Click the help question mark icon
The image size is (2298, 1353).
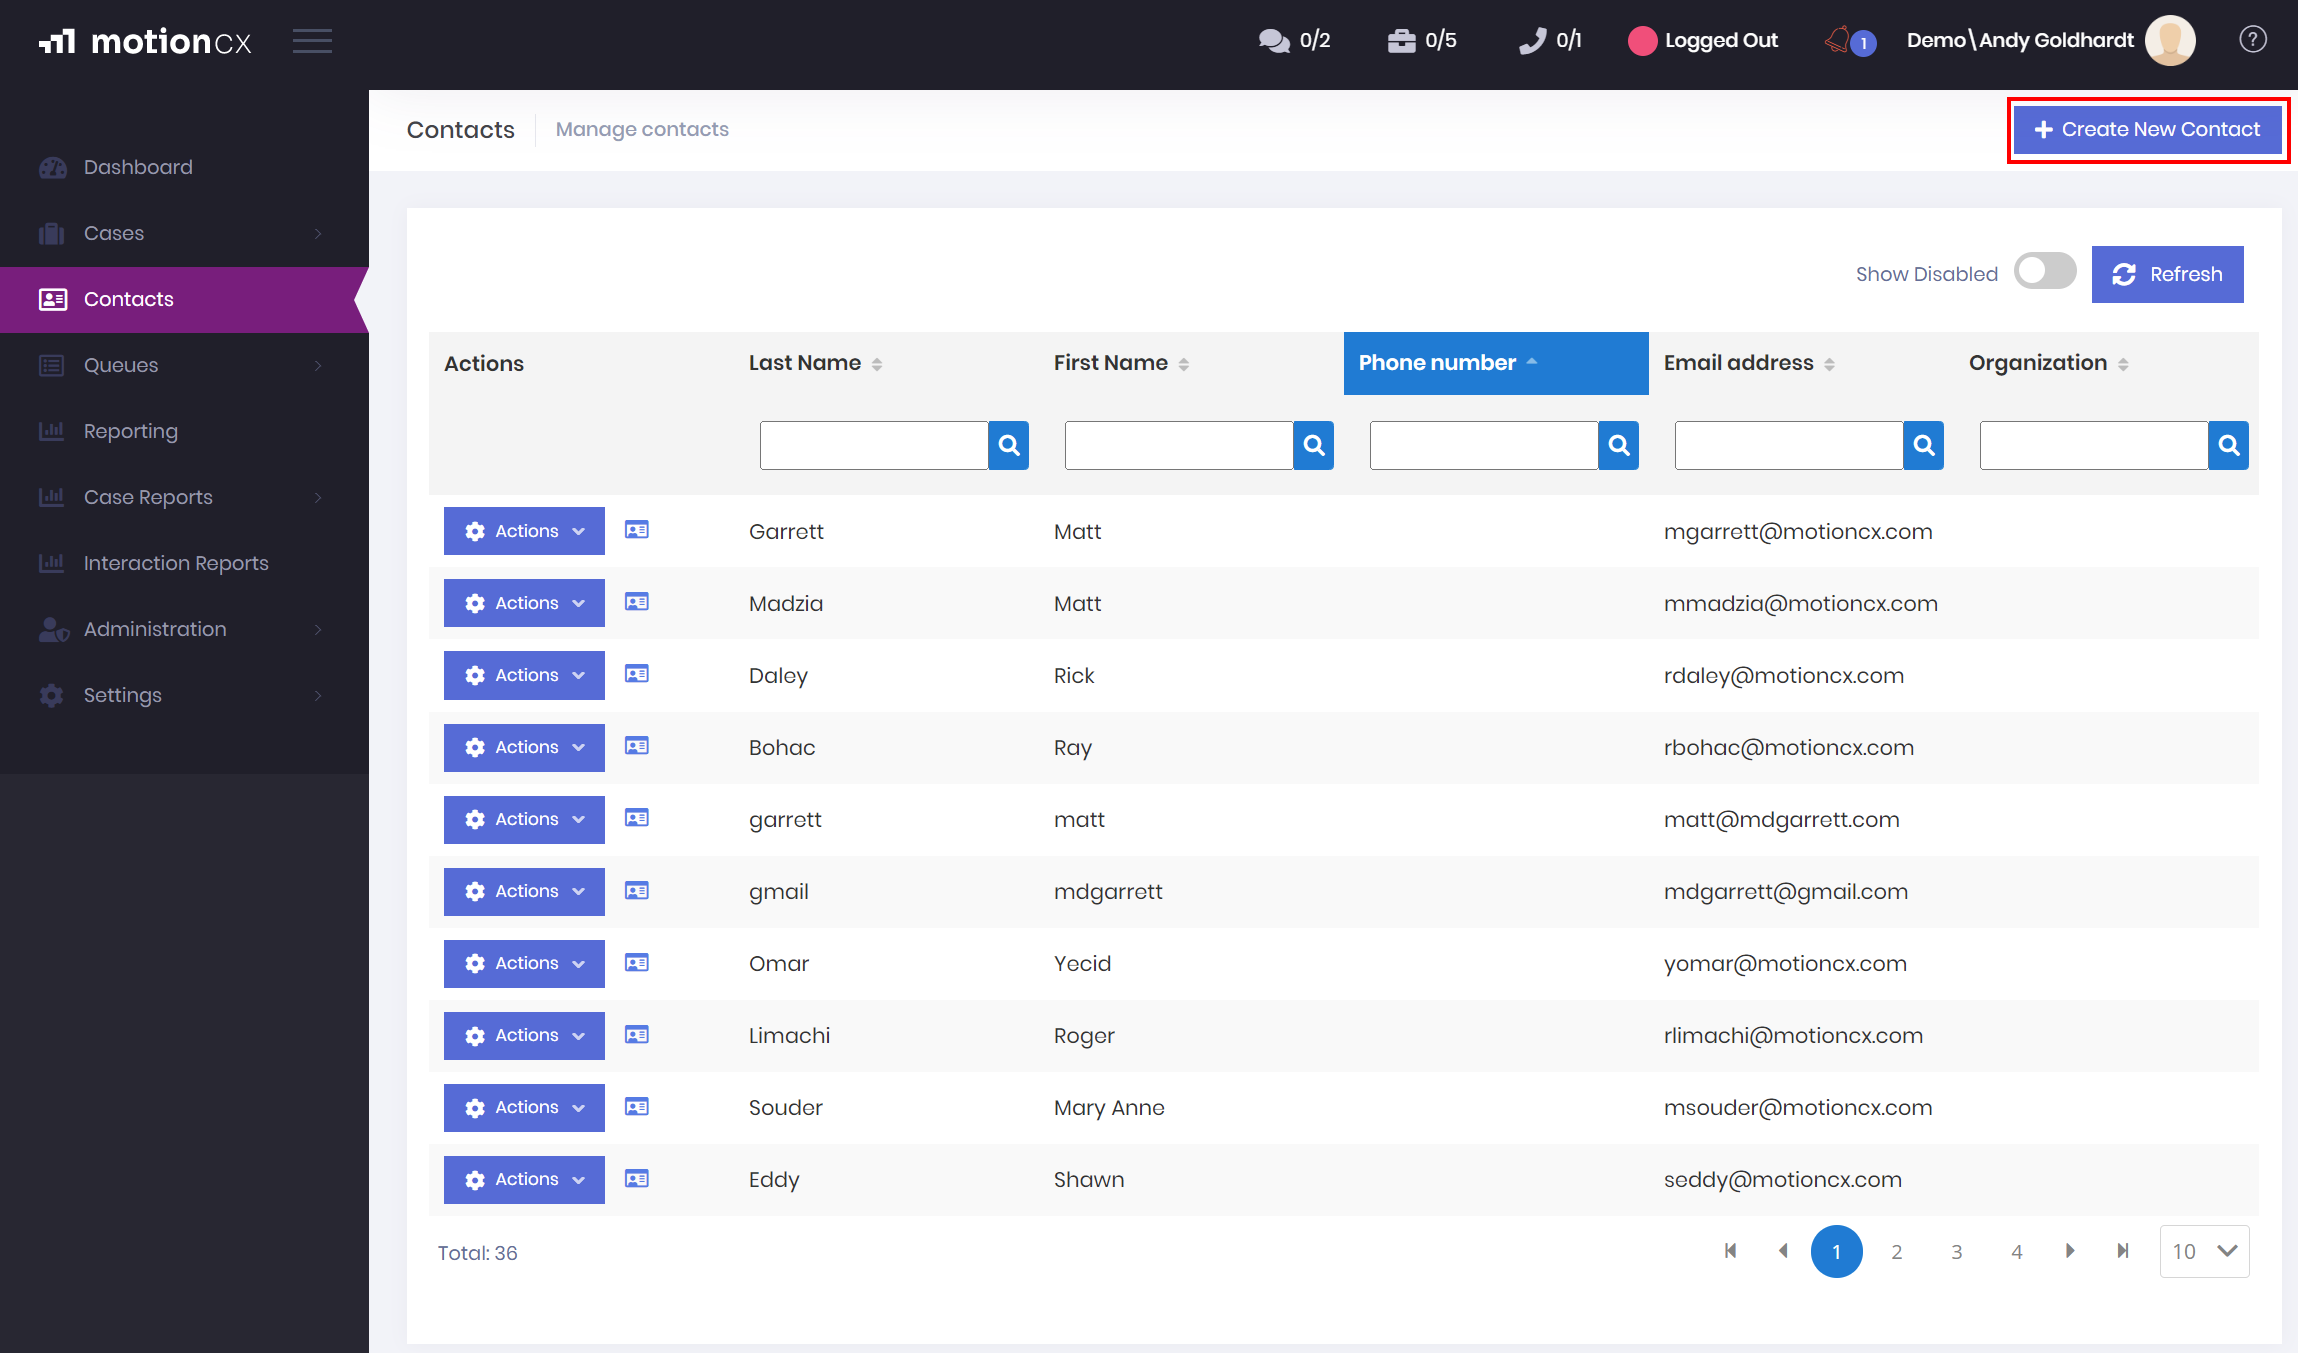2252,40
